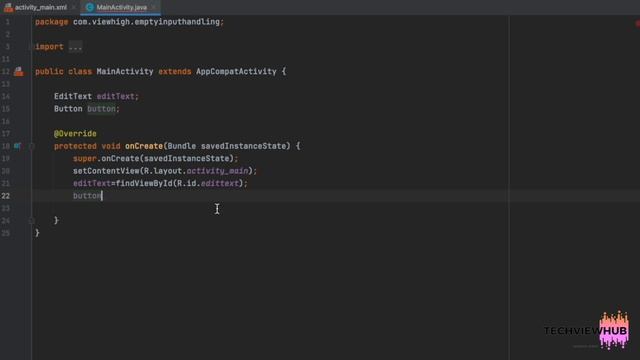Screen dimensions: 640x360
Task: Click line number 22 in the gutter
Action: (6, 196)
